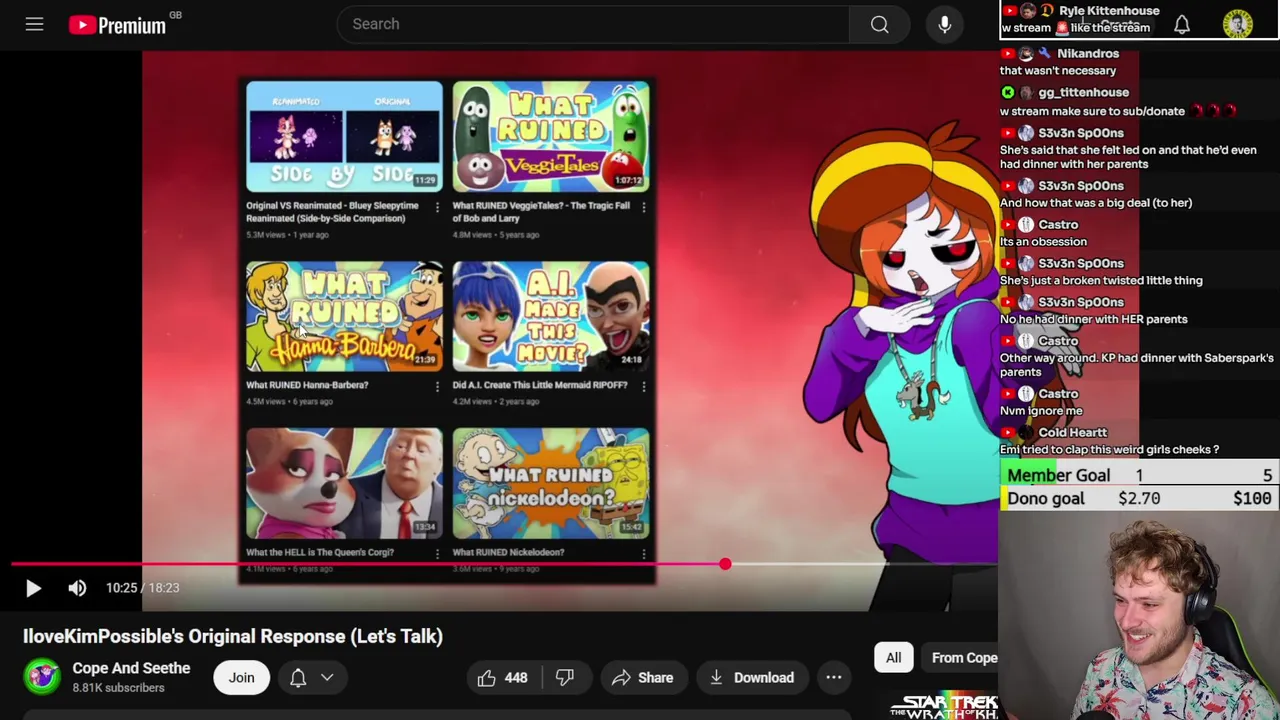The image size is (1280, 720).
Task: Click the search magnifier button
Action: [879, 24]
